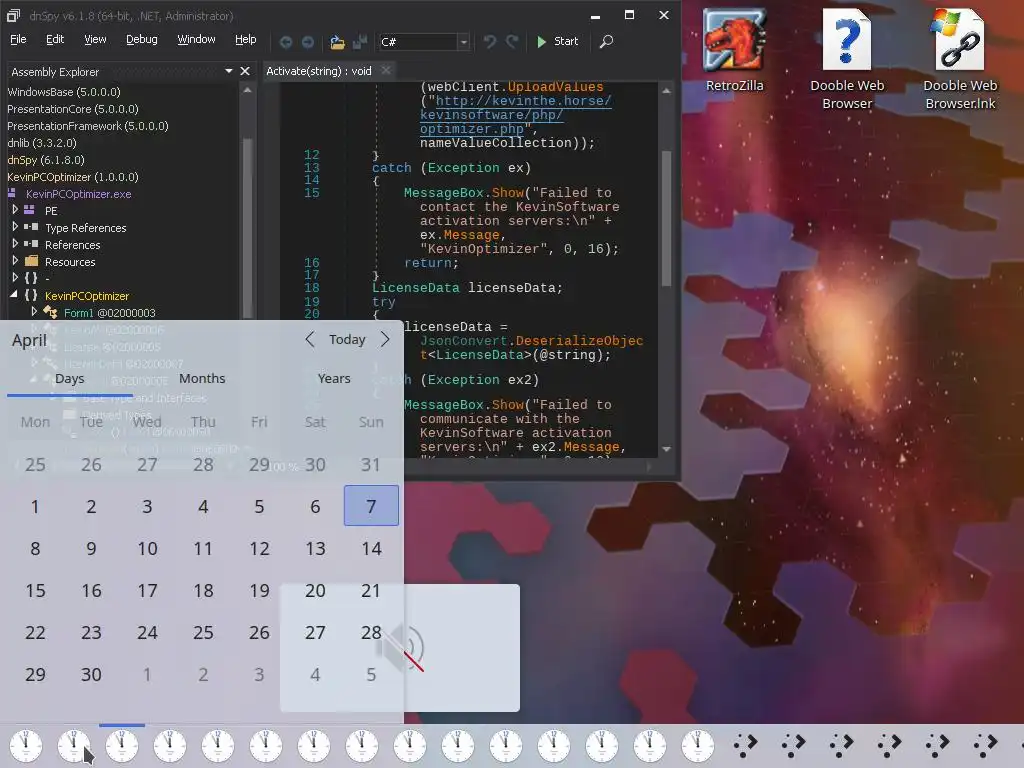Expand the References node arrow

(15, 244)
